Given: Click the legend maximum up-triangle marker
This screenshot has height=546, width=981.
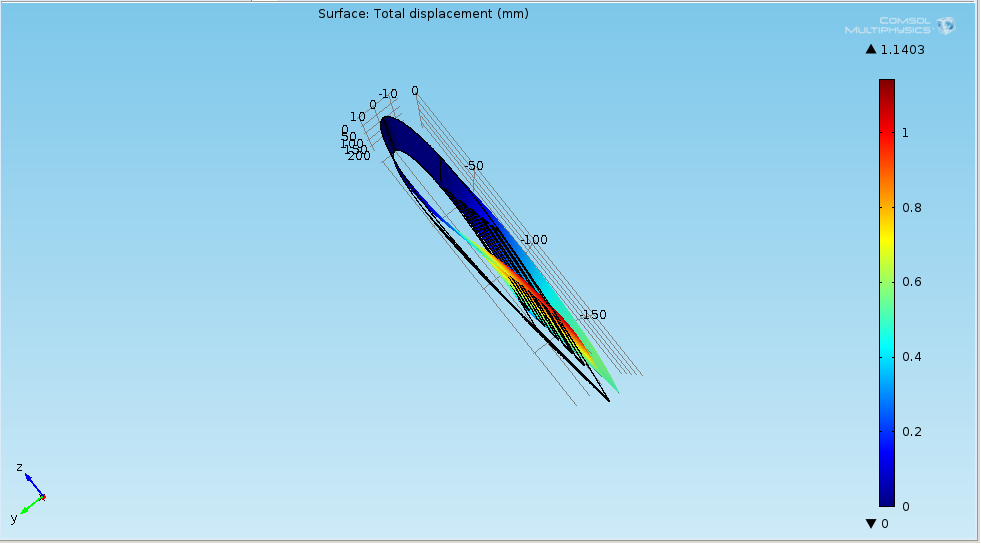Looking at the screenshot, I should [871, 49].
